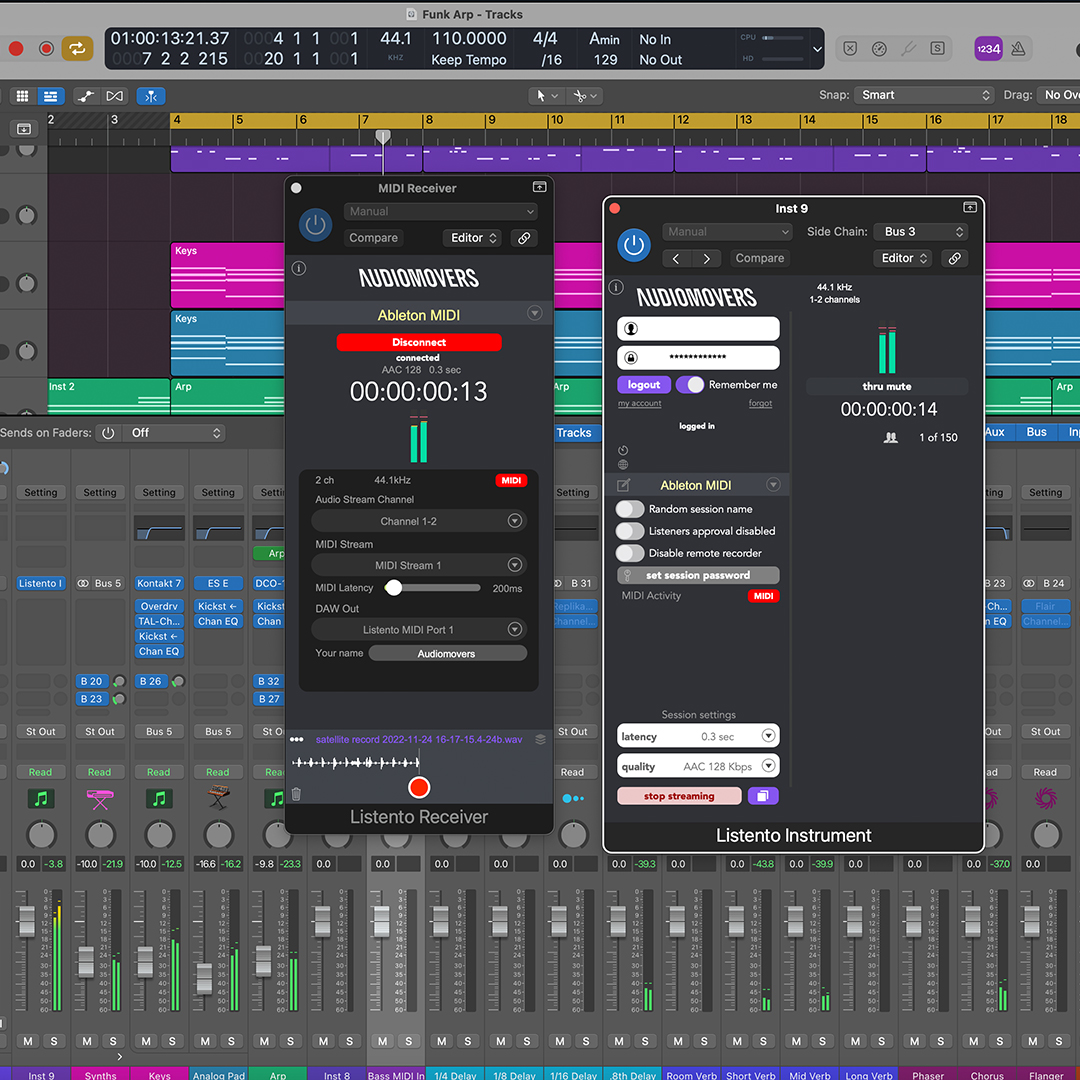Open the MIDI Stream 1 dropdown
The height and width of the screenshot is (1080, 1080).
(419, 565)
